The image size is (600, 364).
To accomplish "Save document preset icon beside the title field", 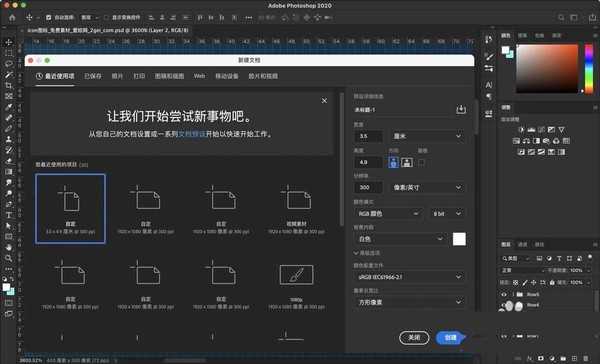I will tap(461, 109).
